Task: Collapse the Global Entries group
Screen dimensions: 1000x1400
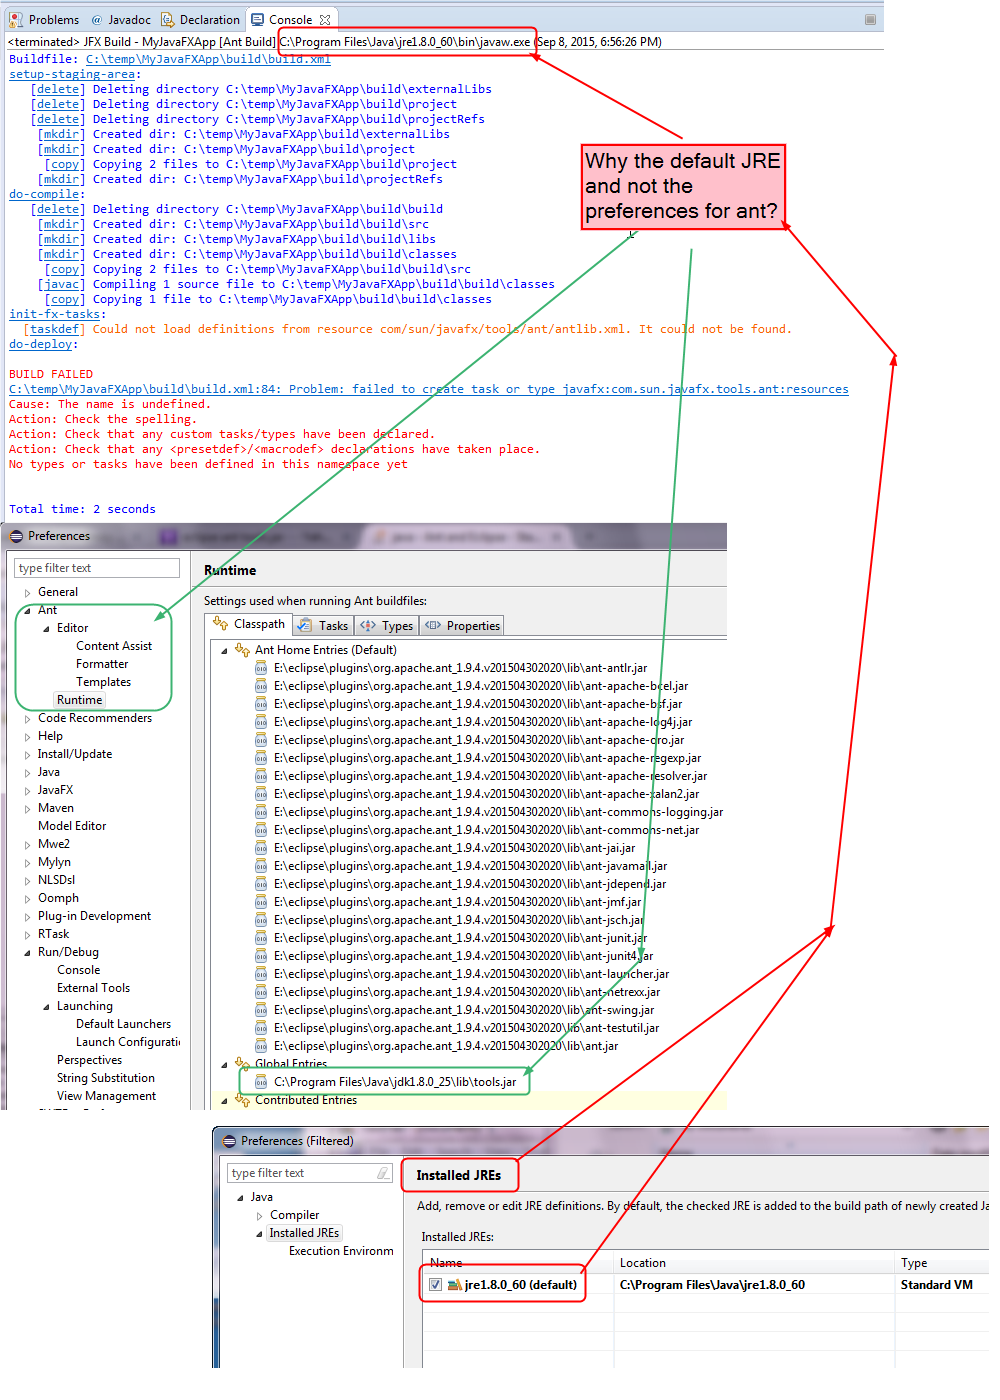Action: 224,1065
